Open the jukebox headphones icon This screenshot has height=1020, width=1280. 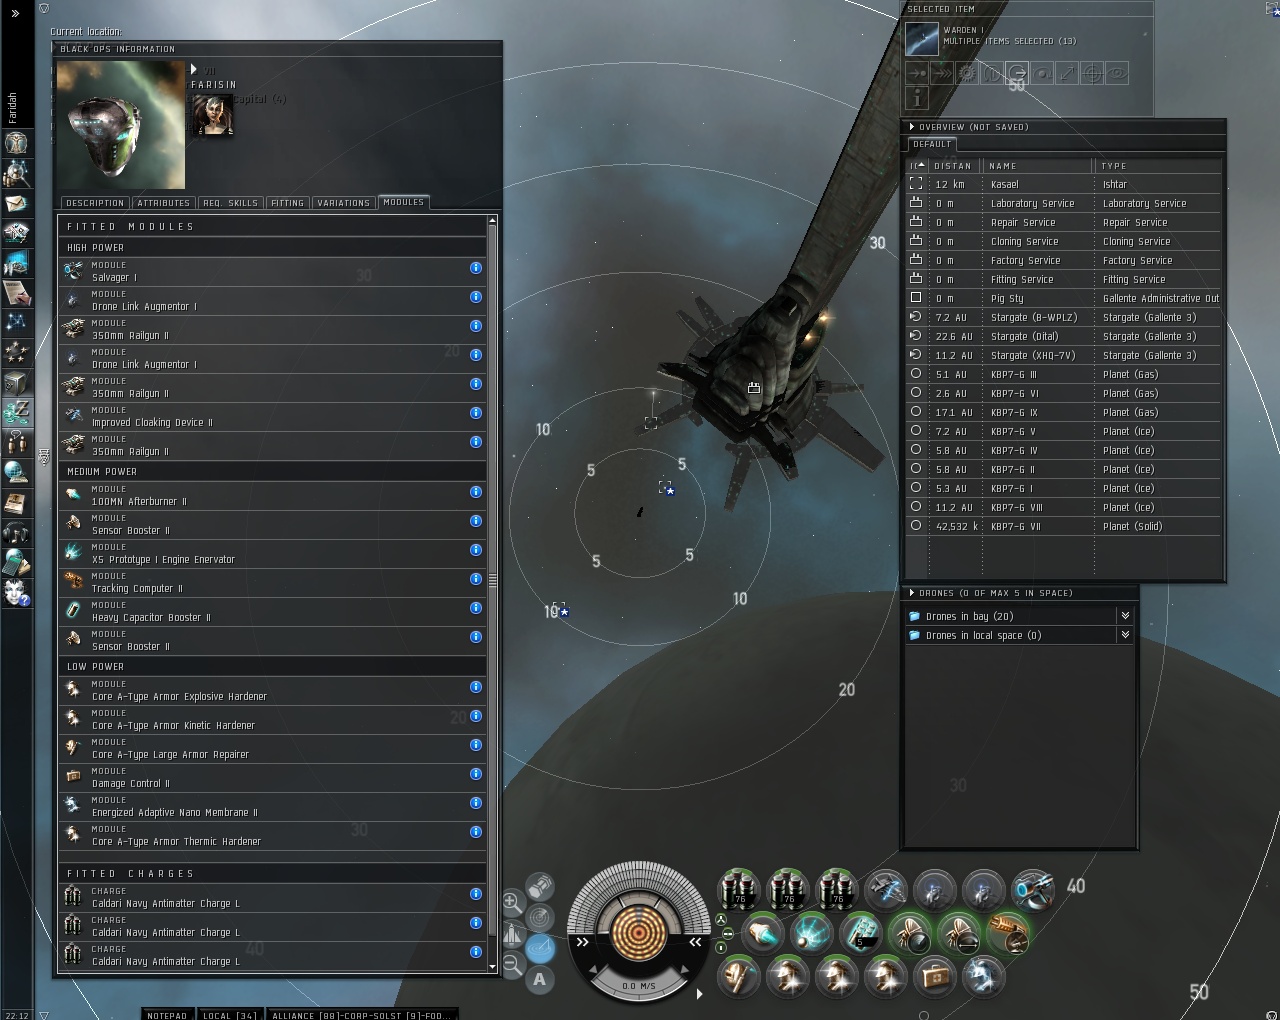coord(16,531)
